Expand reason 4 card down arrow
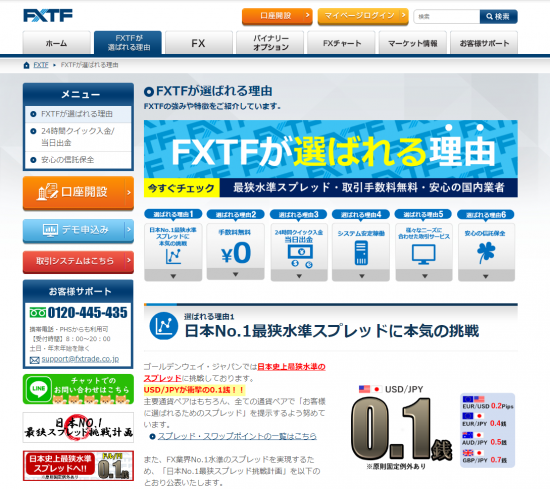This screenshot has height=489, width=550. coord(361,276)
